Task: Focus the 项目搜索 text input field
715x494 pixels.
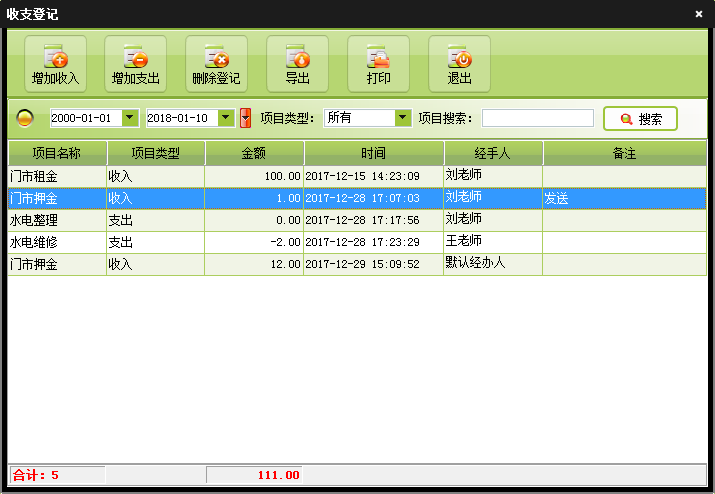Action: pyautogui.click(x=537, y=118)
